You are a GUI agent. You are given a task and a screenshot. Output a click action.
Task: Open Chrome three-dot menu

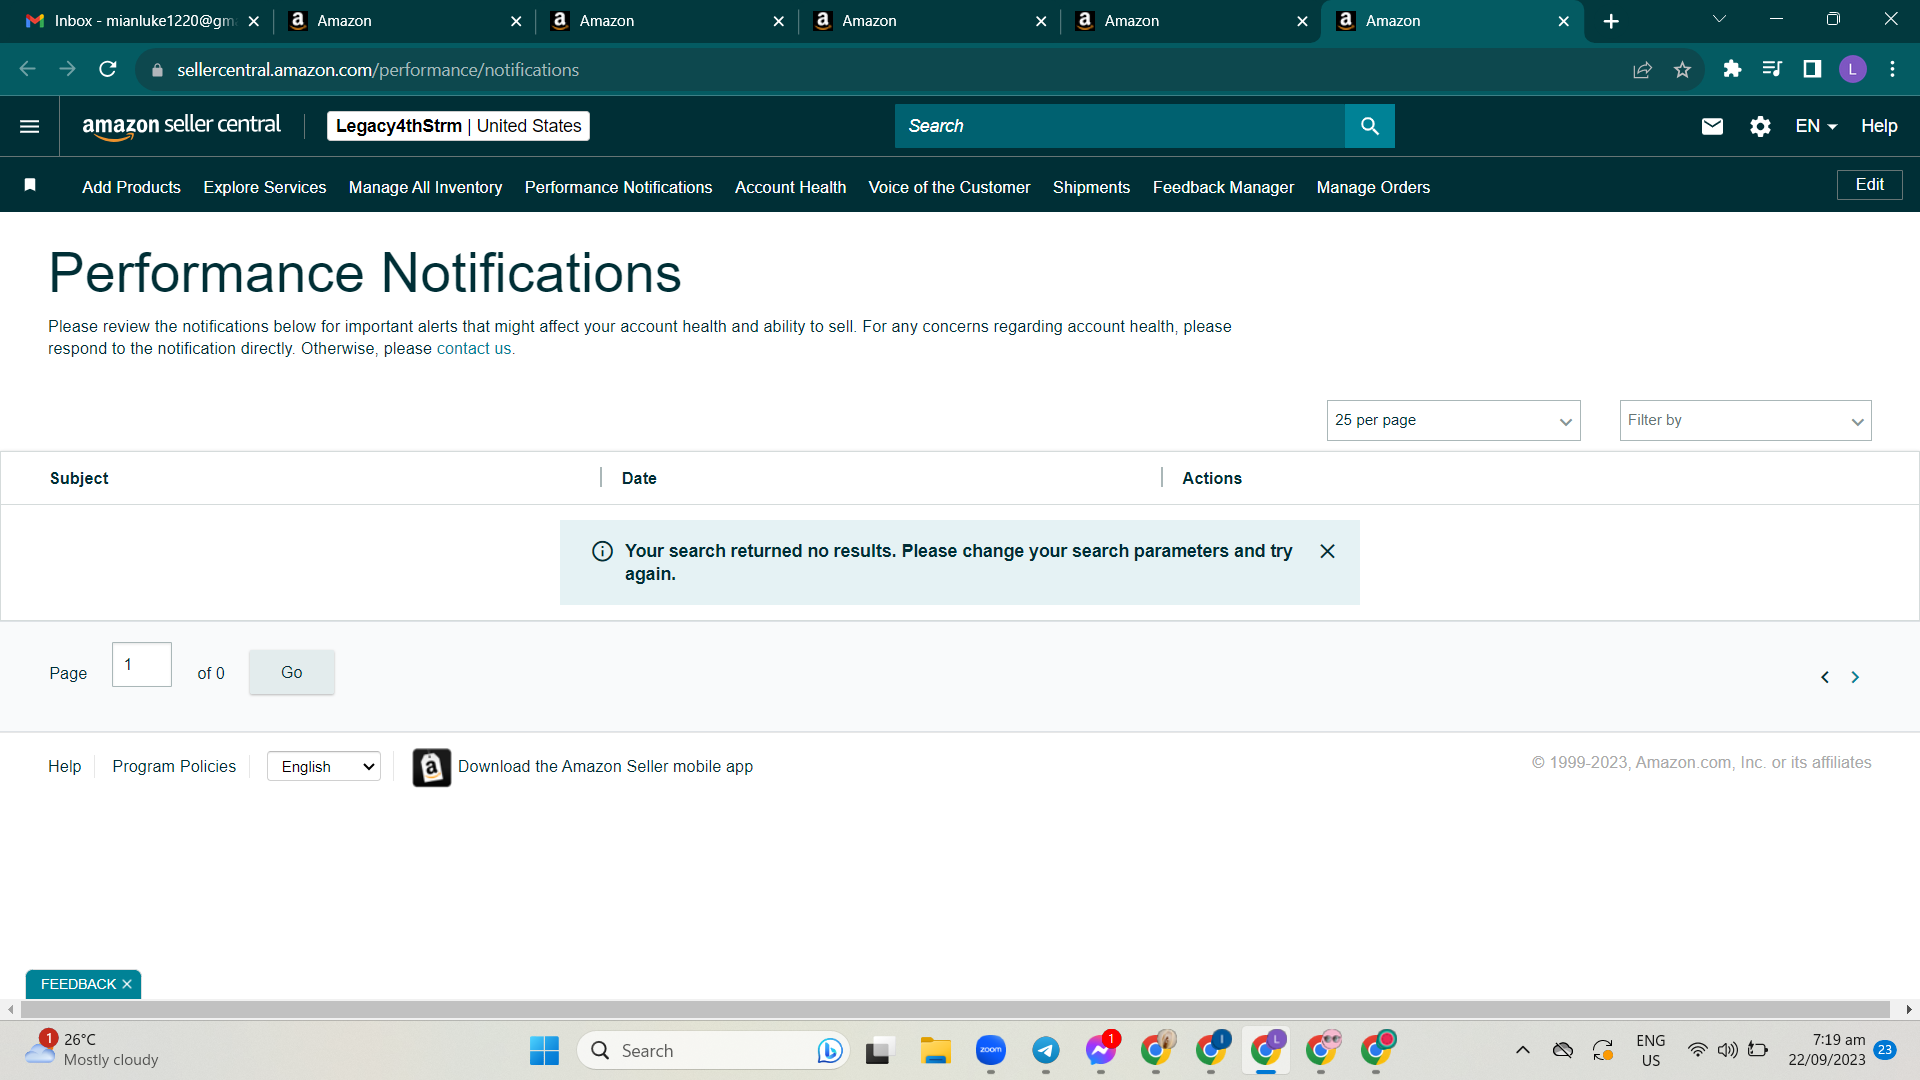pos(1892,69)
